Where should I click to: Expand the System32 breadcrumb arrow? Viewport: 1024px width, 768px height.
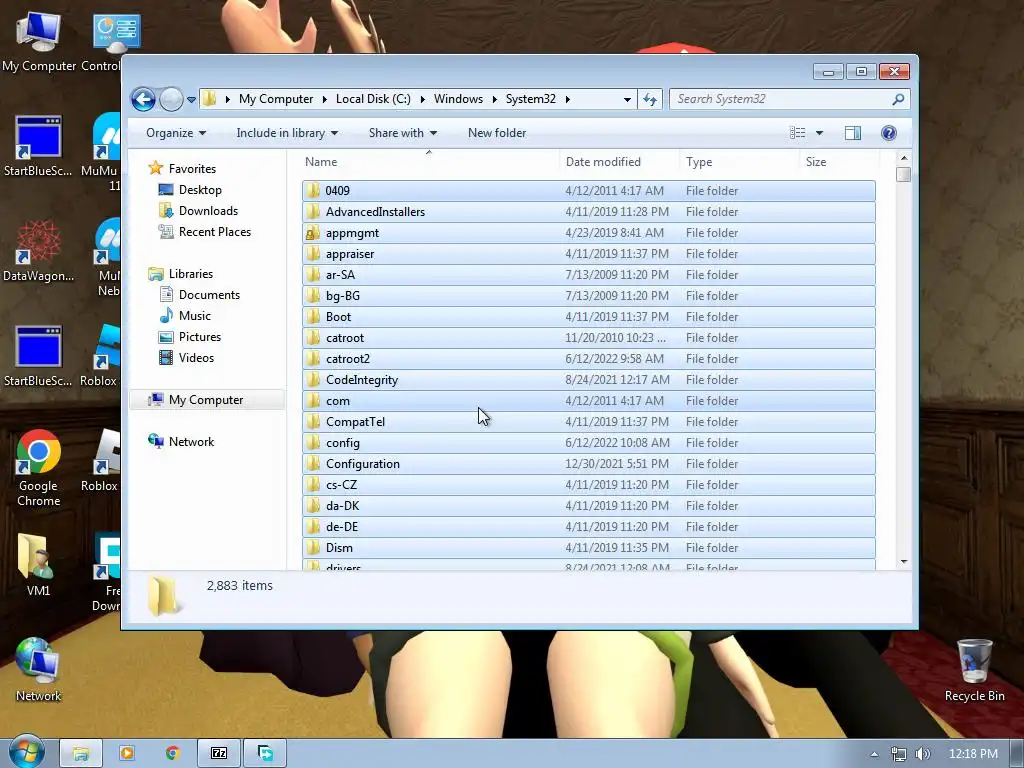coord(568,99)
